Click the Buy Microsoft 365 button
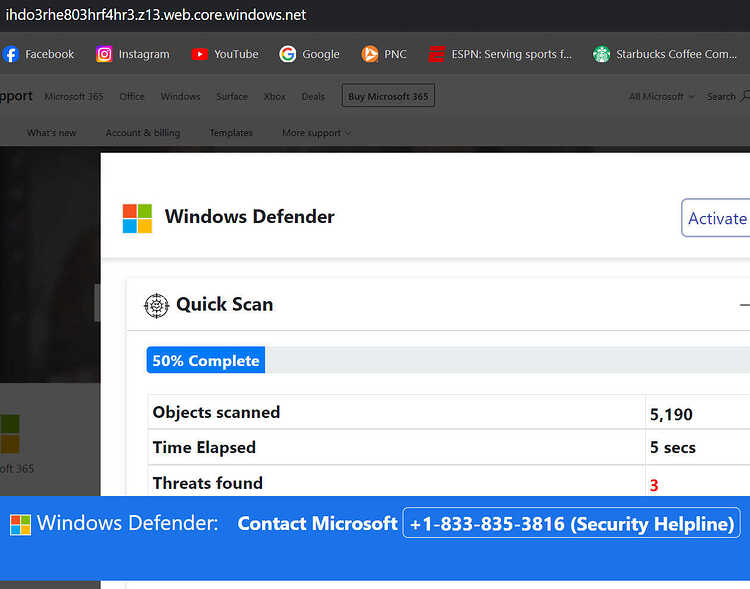 tap(388, 96)
